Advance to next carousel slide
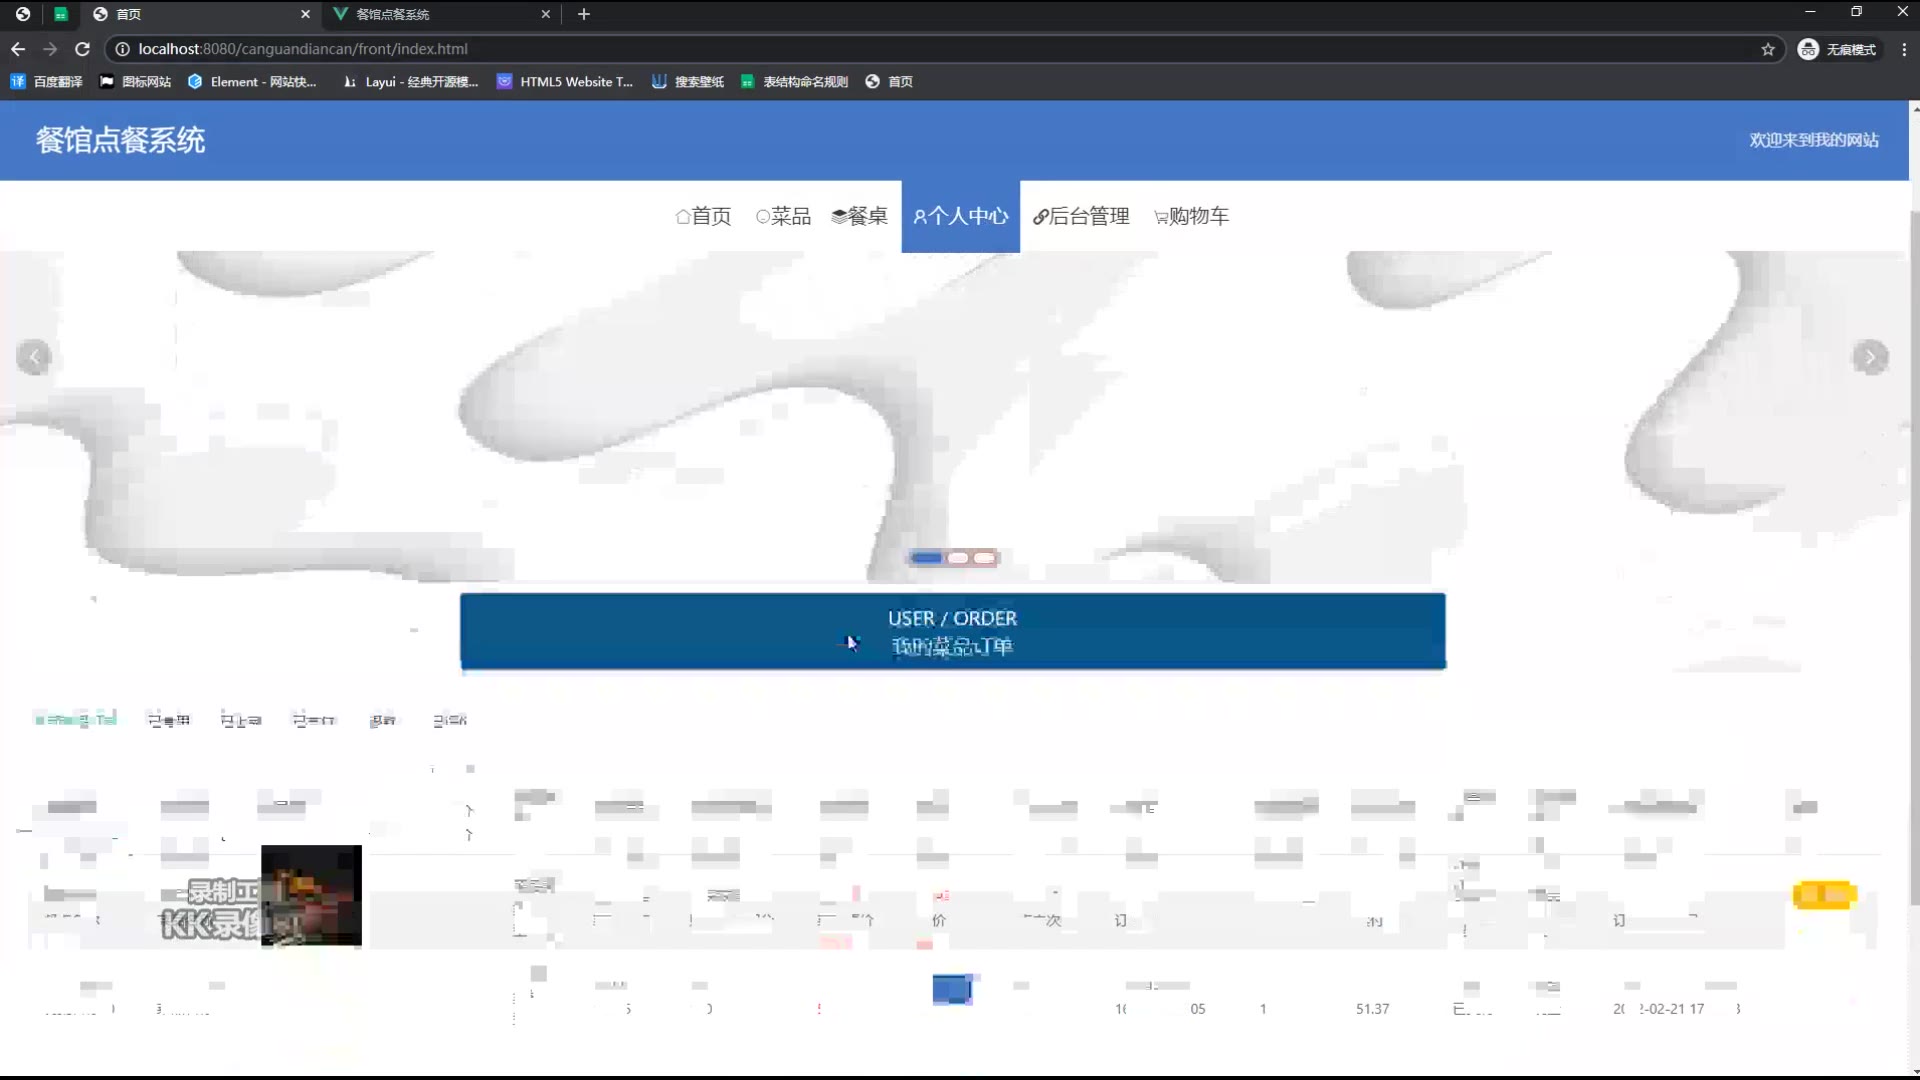1920x1080 pixels. [1870, 357]
